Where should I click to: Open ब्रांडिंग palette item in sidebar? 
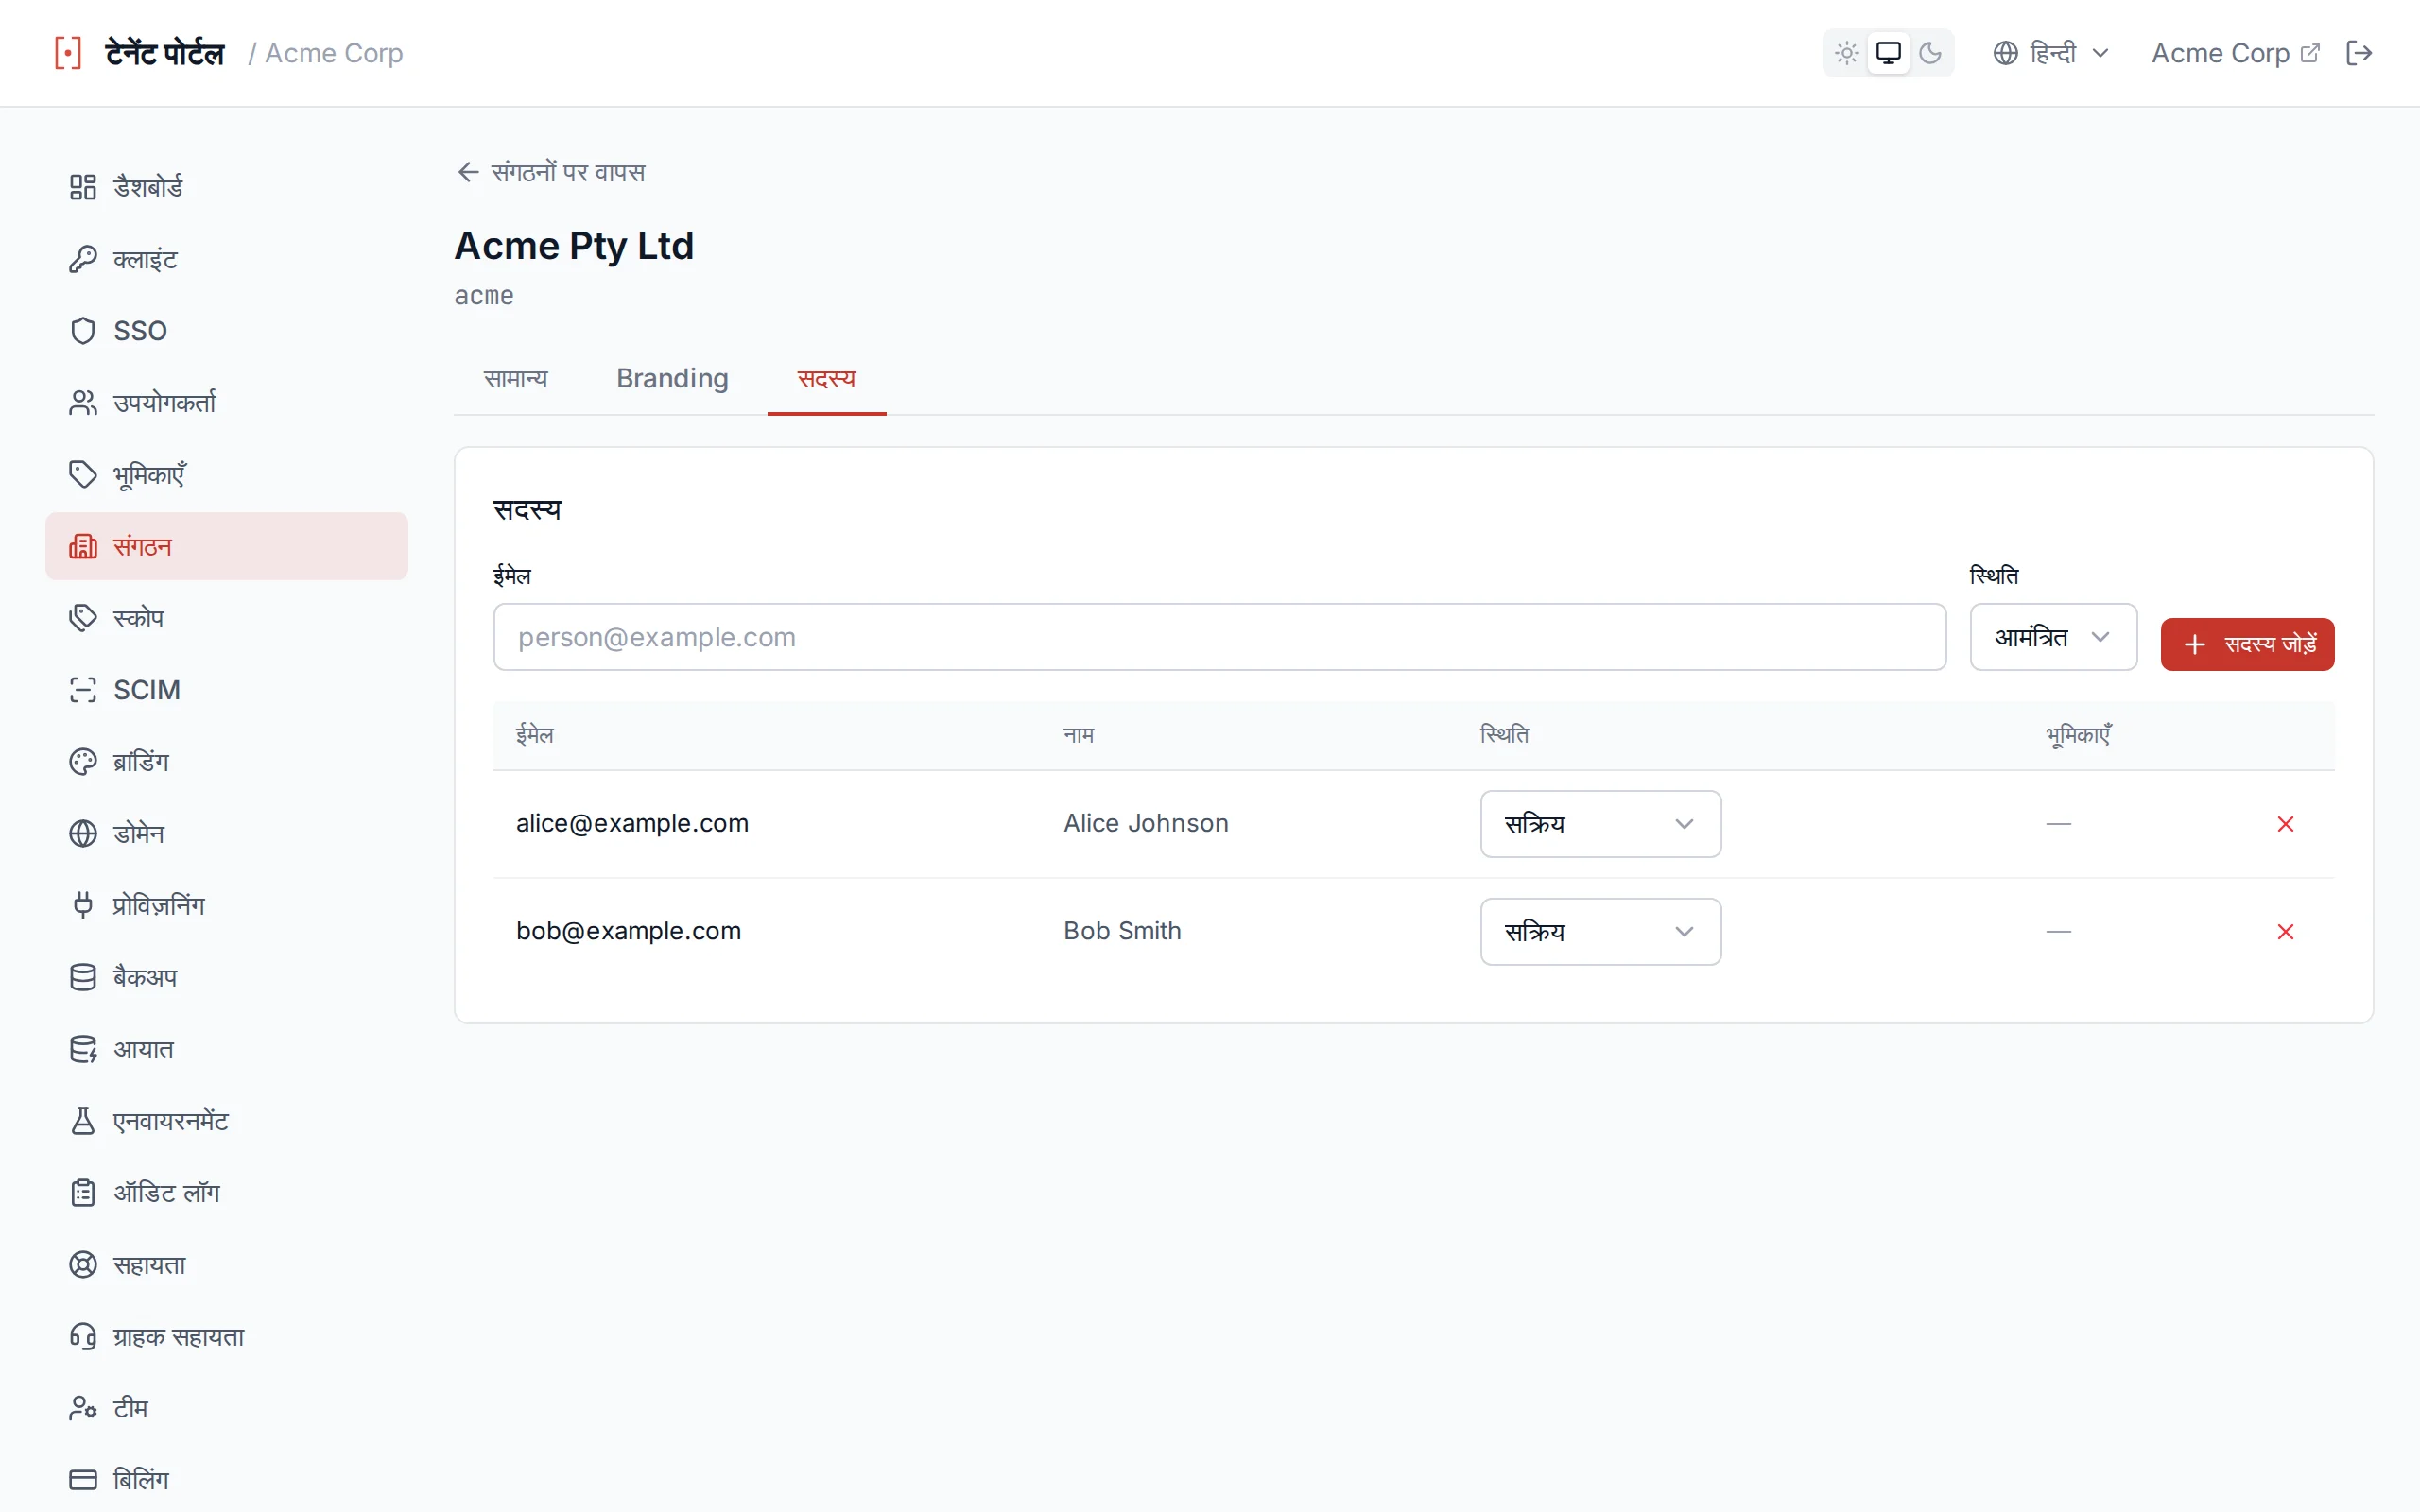point(226,762)
